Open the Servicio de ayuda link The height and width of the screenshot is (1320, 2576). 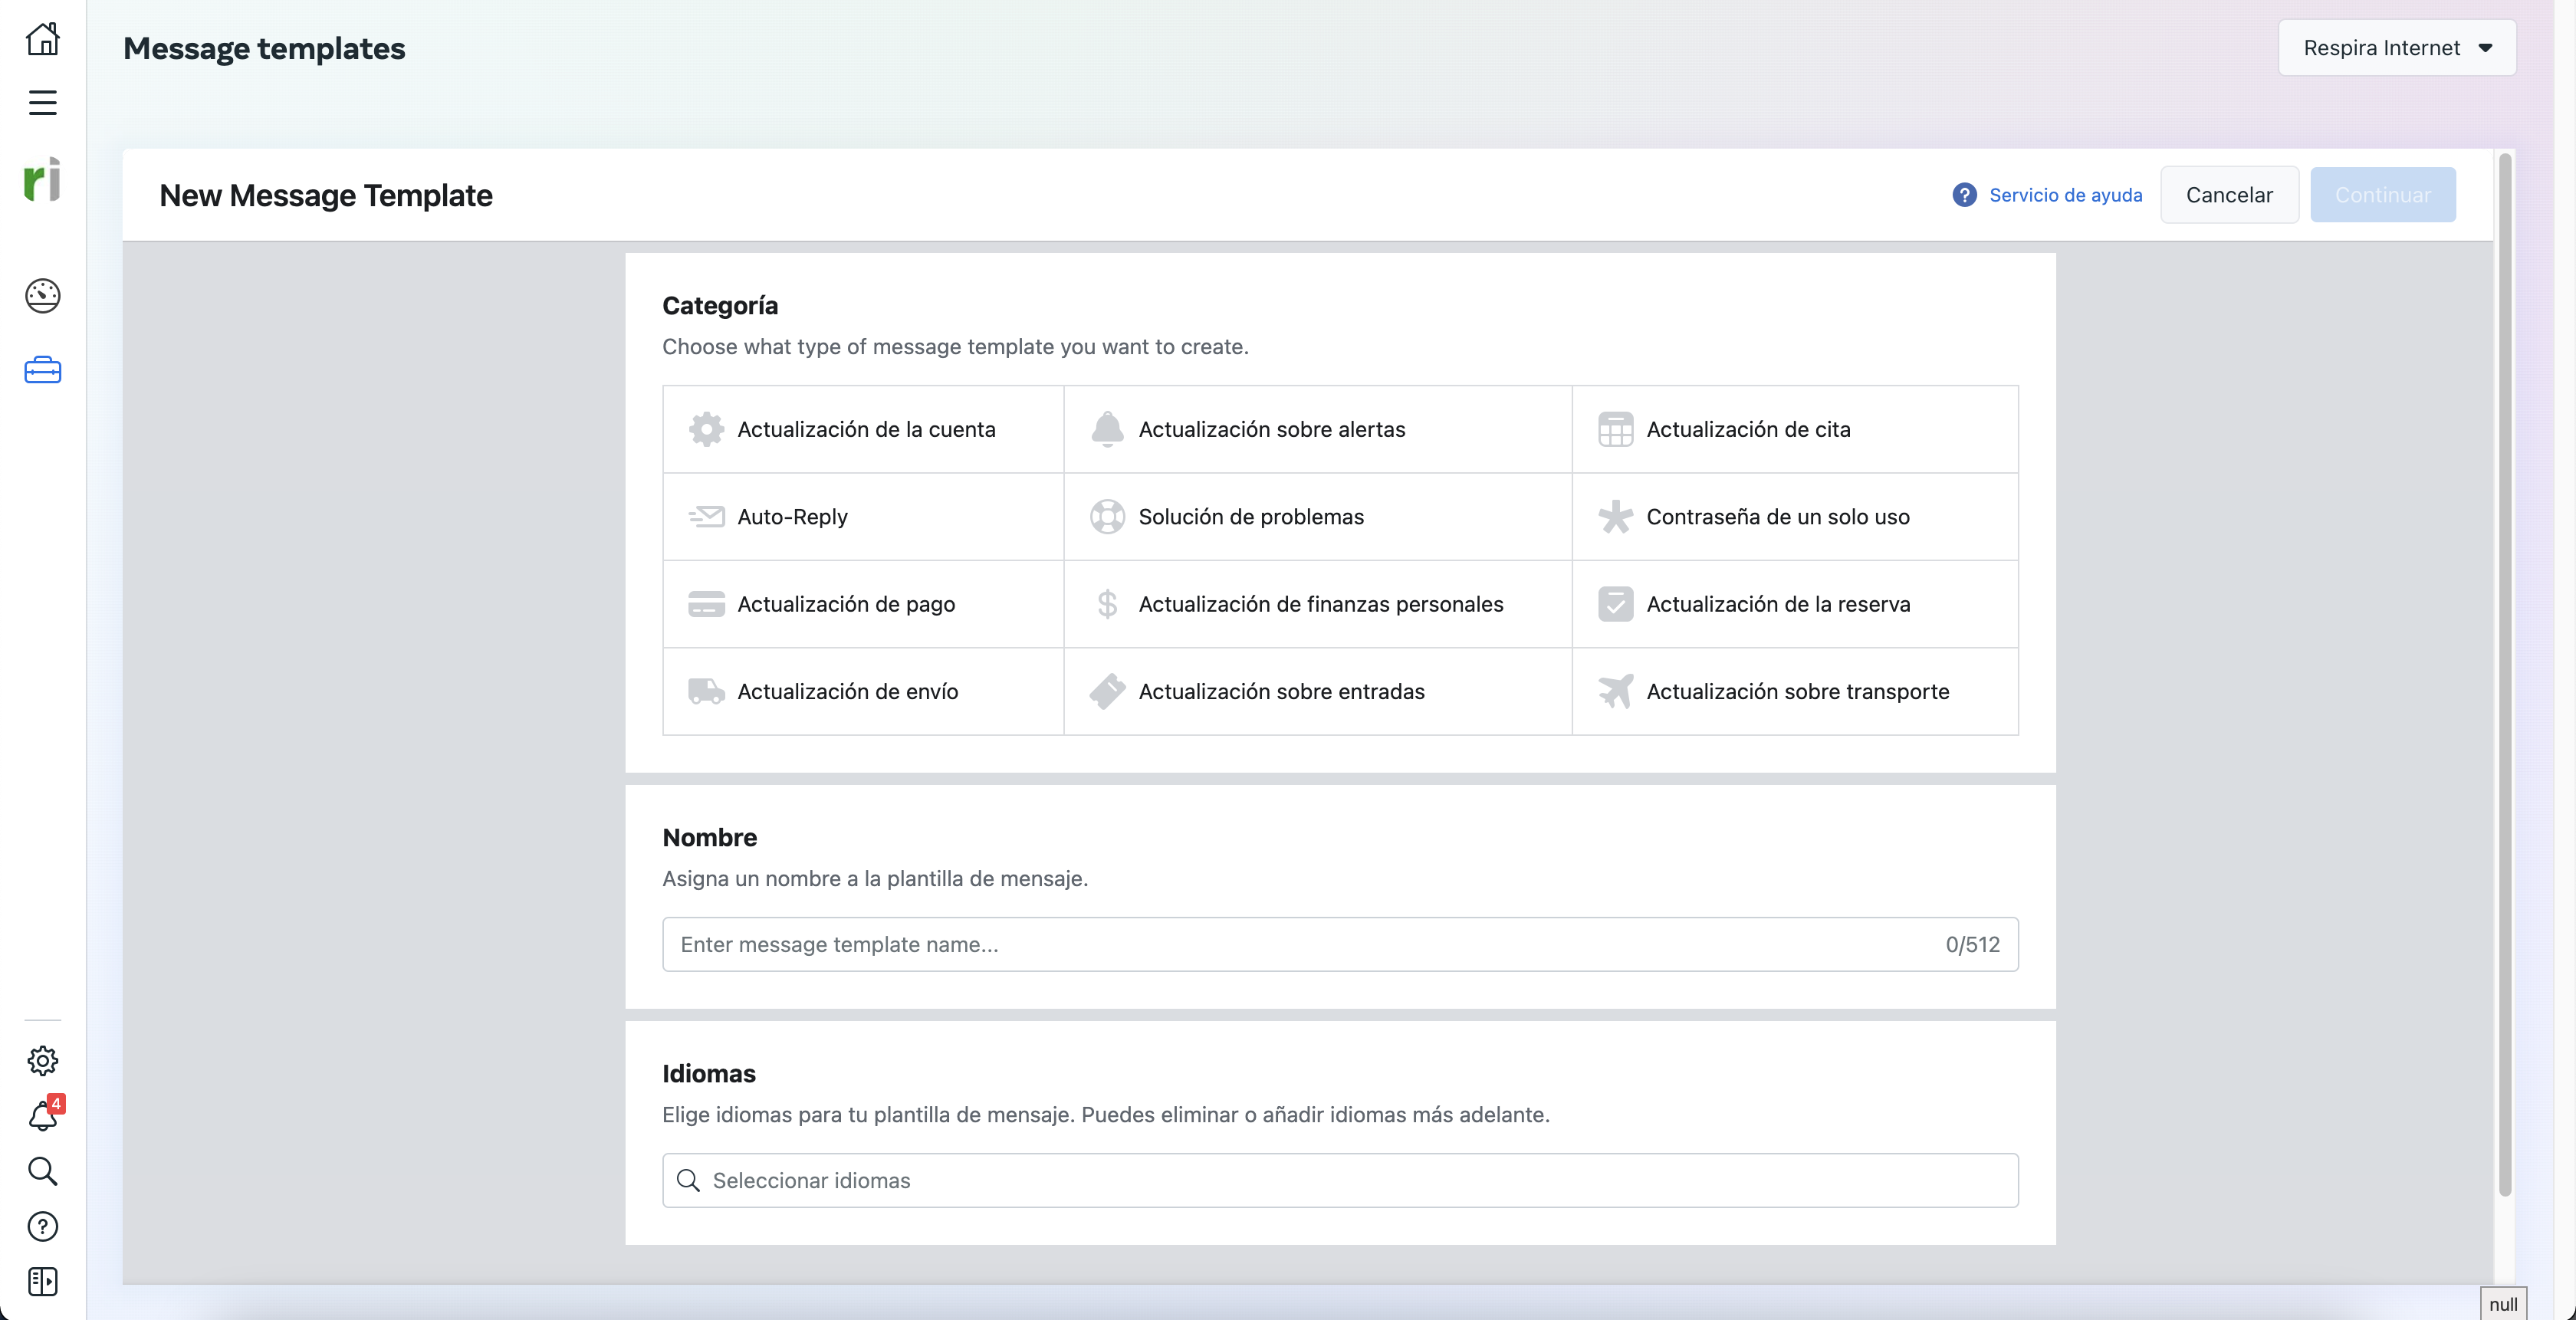click(2067, 195)
